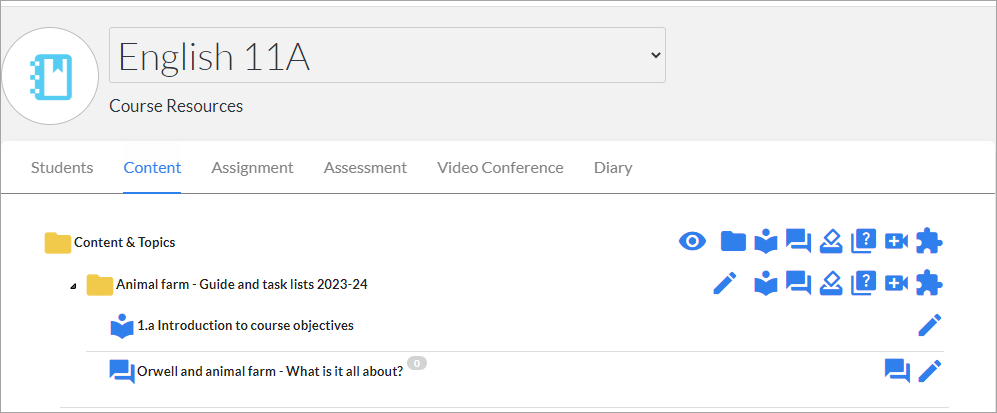This screenshot has height=413, width=997.
Task: Add a new folder in Content & Topics row
Action: 733,241
